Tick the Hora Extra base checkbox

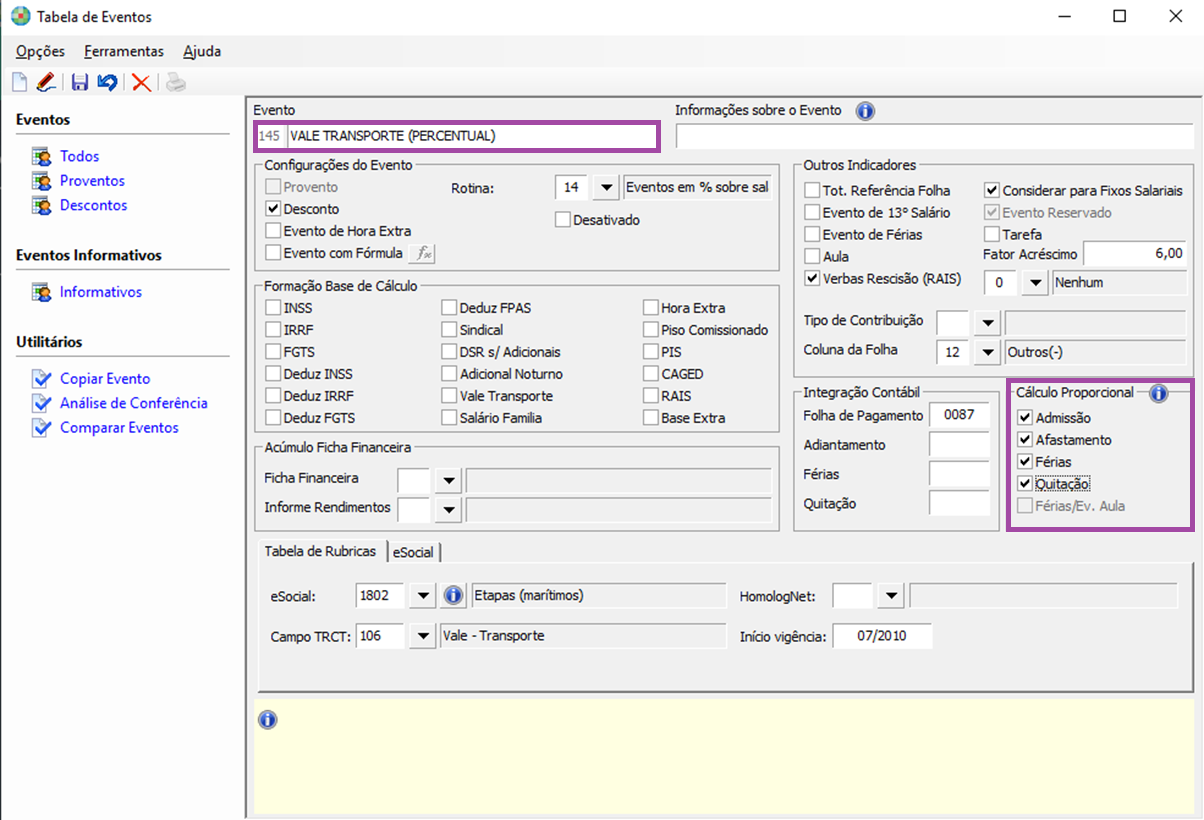pos(651,308)
